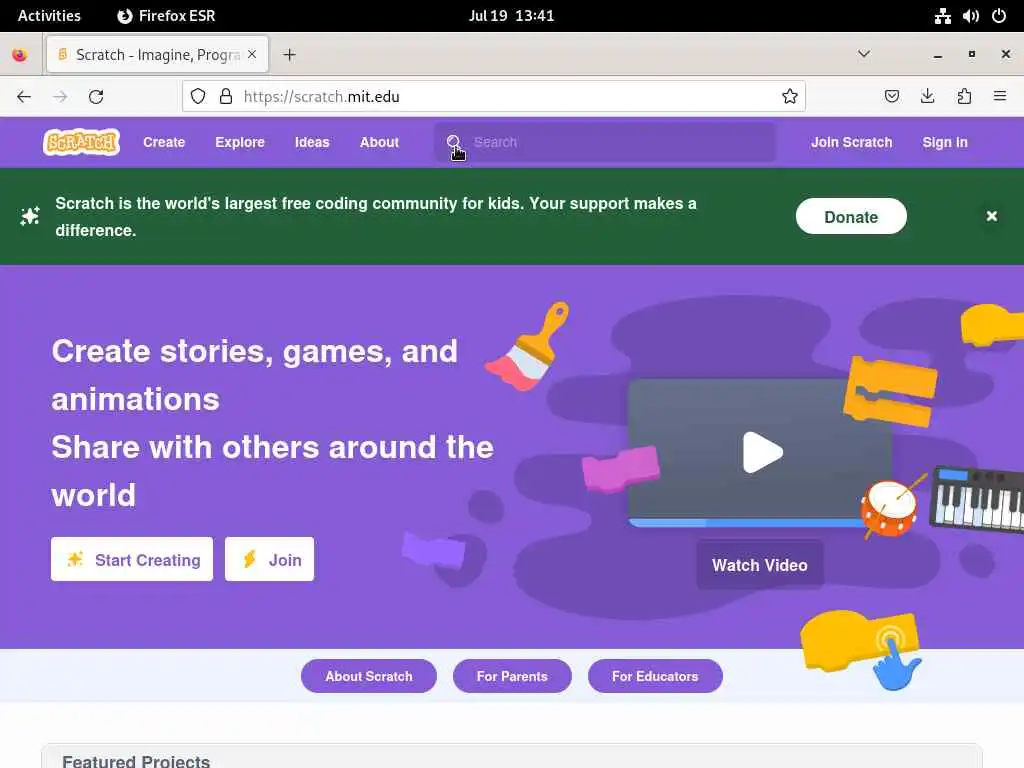The image size is (1024, 768).
Task: Open the Save to Pocket icon
Action: tap(891, 97)
